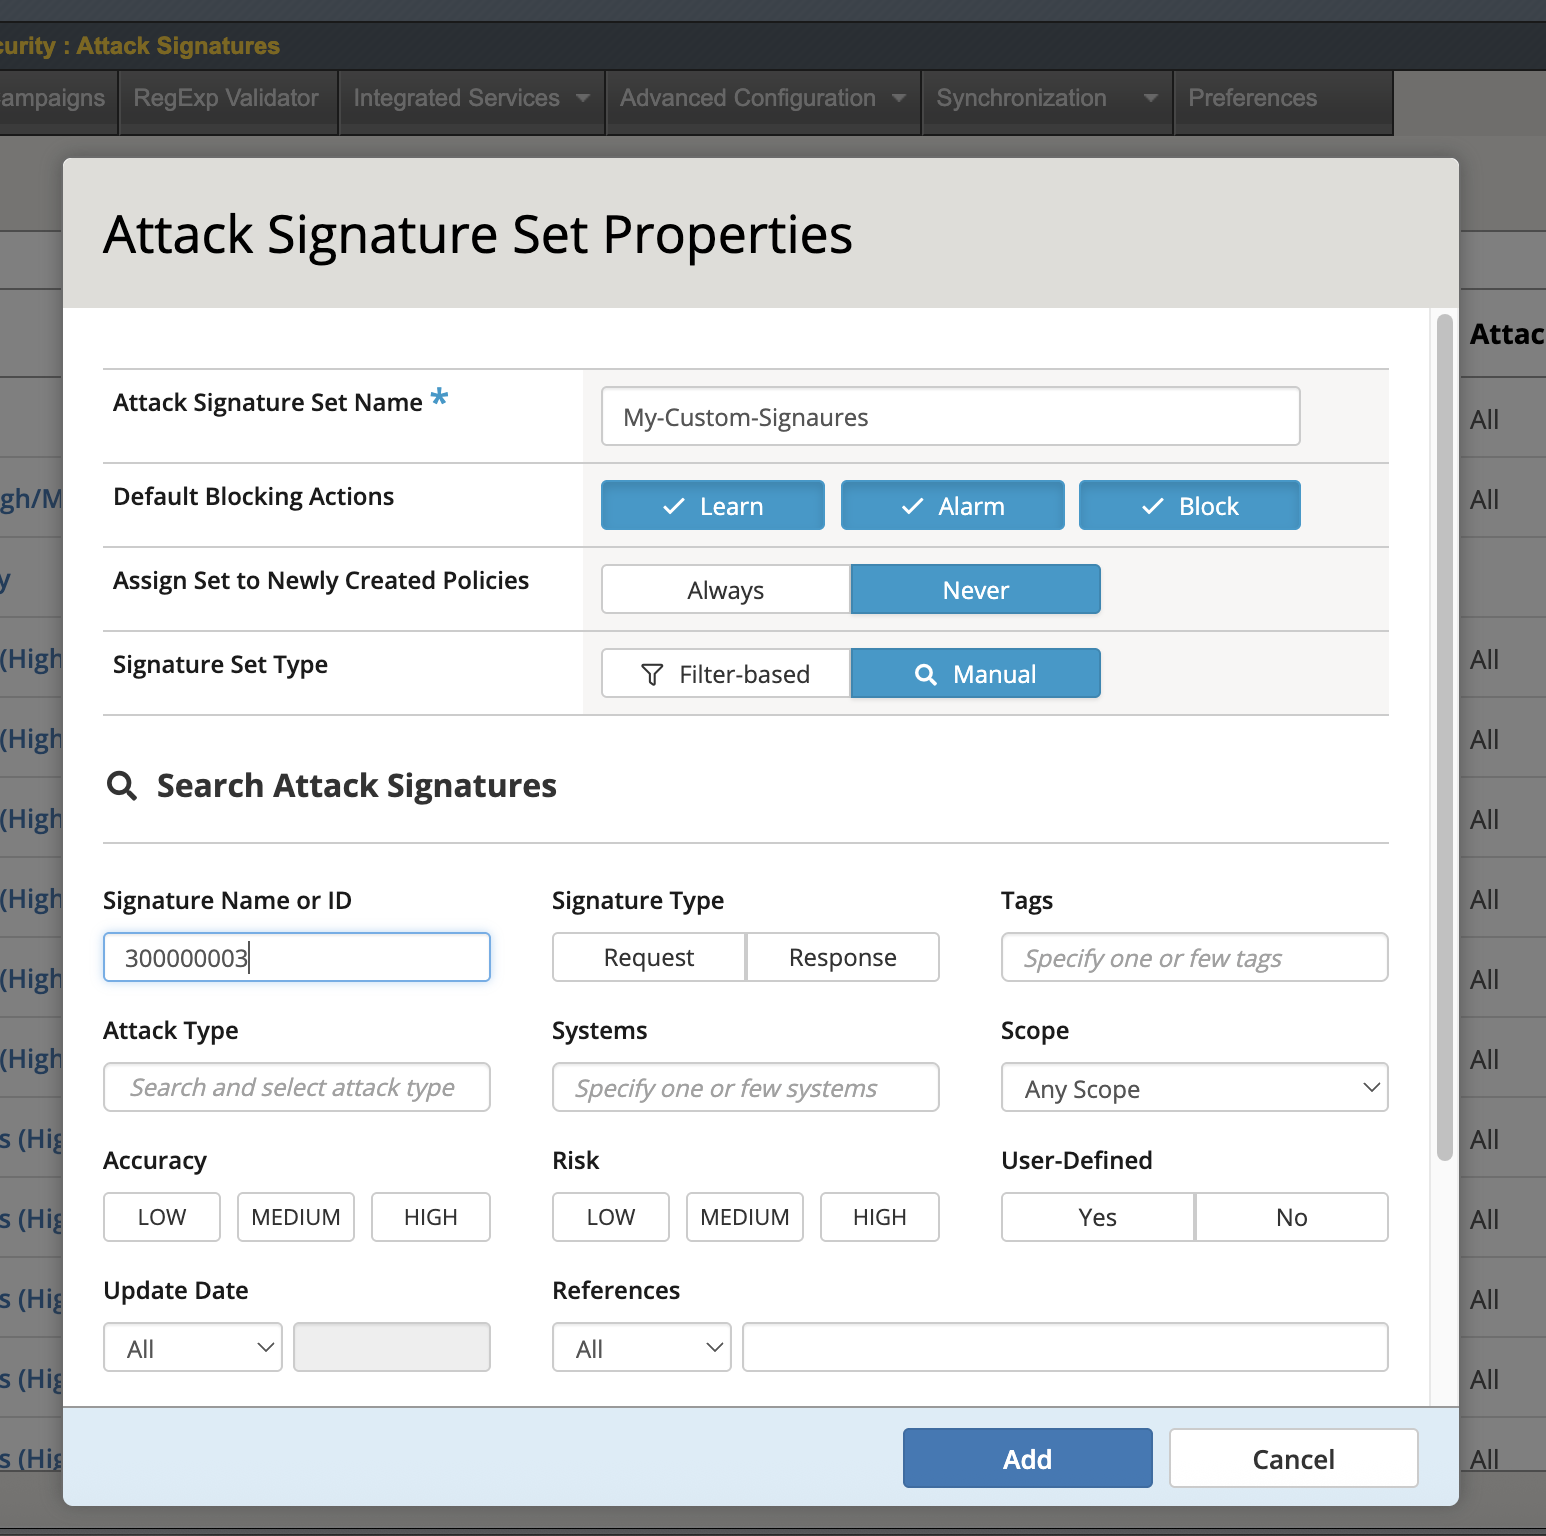Viewport: 1546px width, 1536px height.
Task: Filter by Request signature type
Action: [x=649, y=957]
